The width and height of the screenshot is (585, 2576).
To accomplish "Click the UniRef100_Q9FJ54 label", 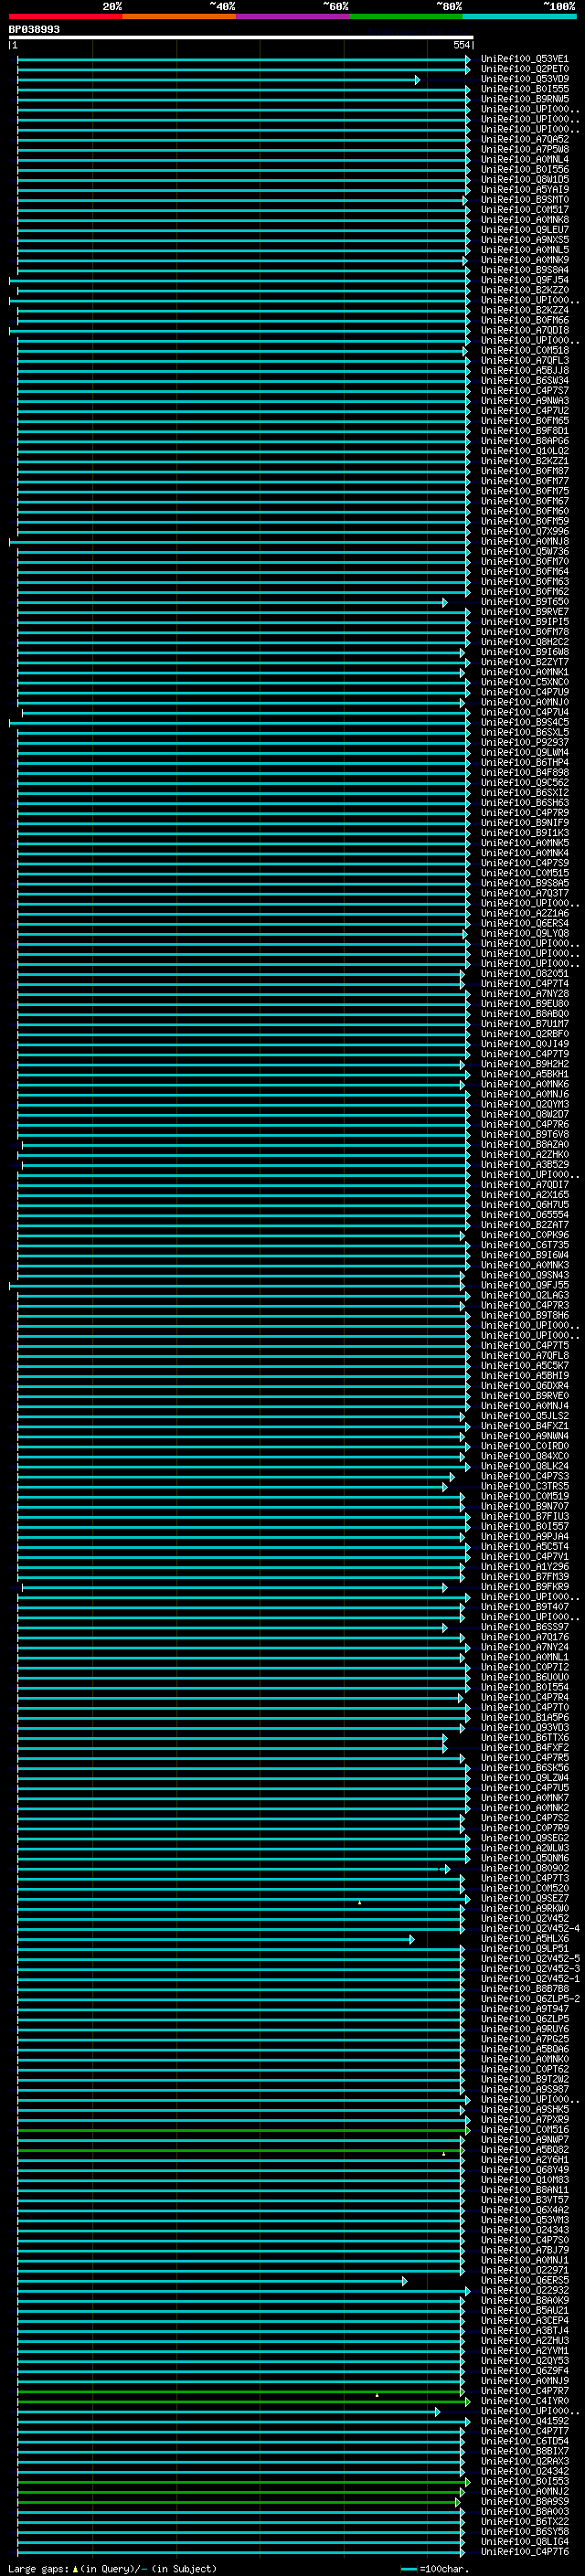I will coord(524,280).
